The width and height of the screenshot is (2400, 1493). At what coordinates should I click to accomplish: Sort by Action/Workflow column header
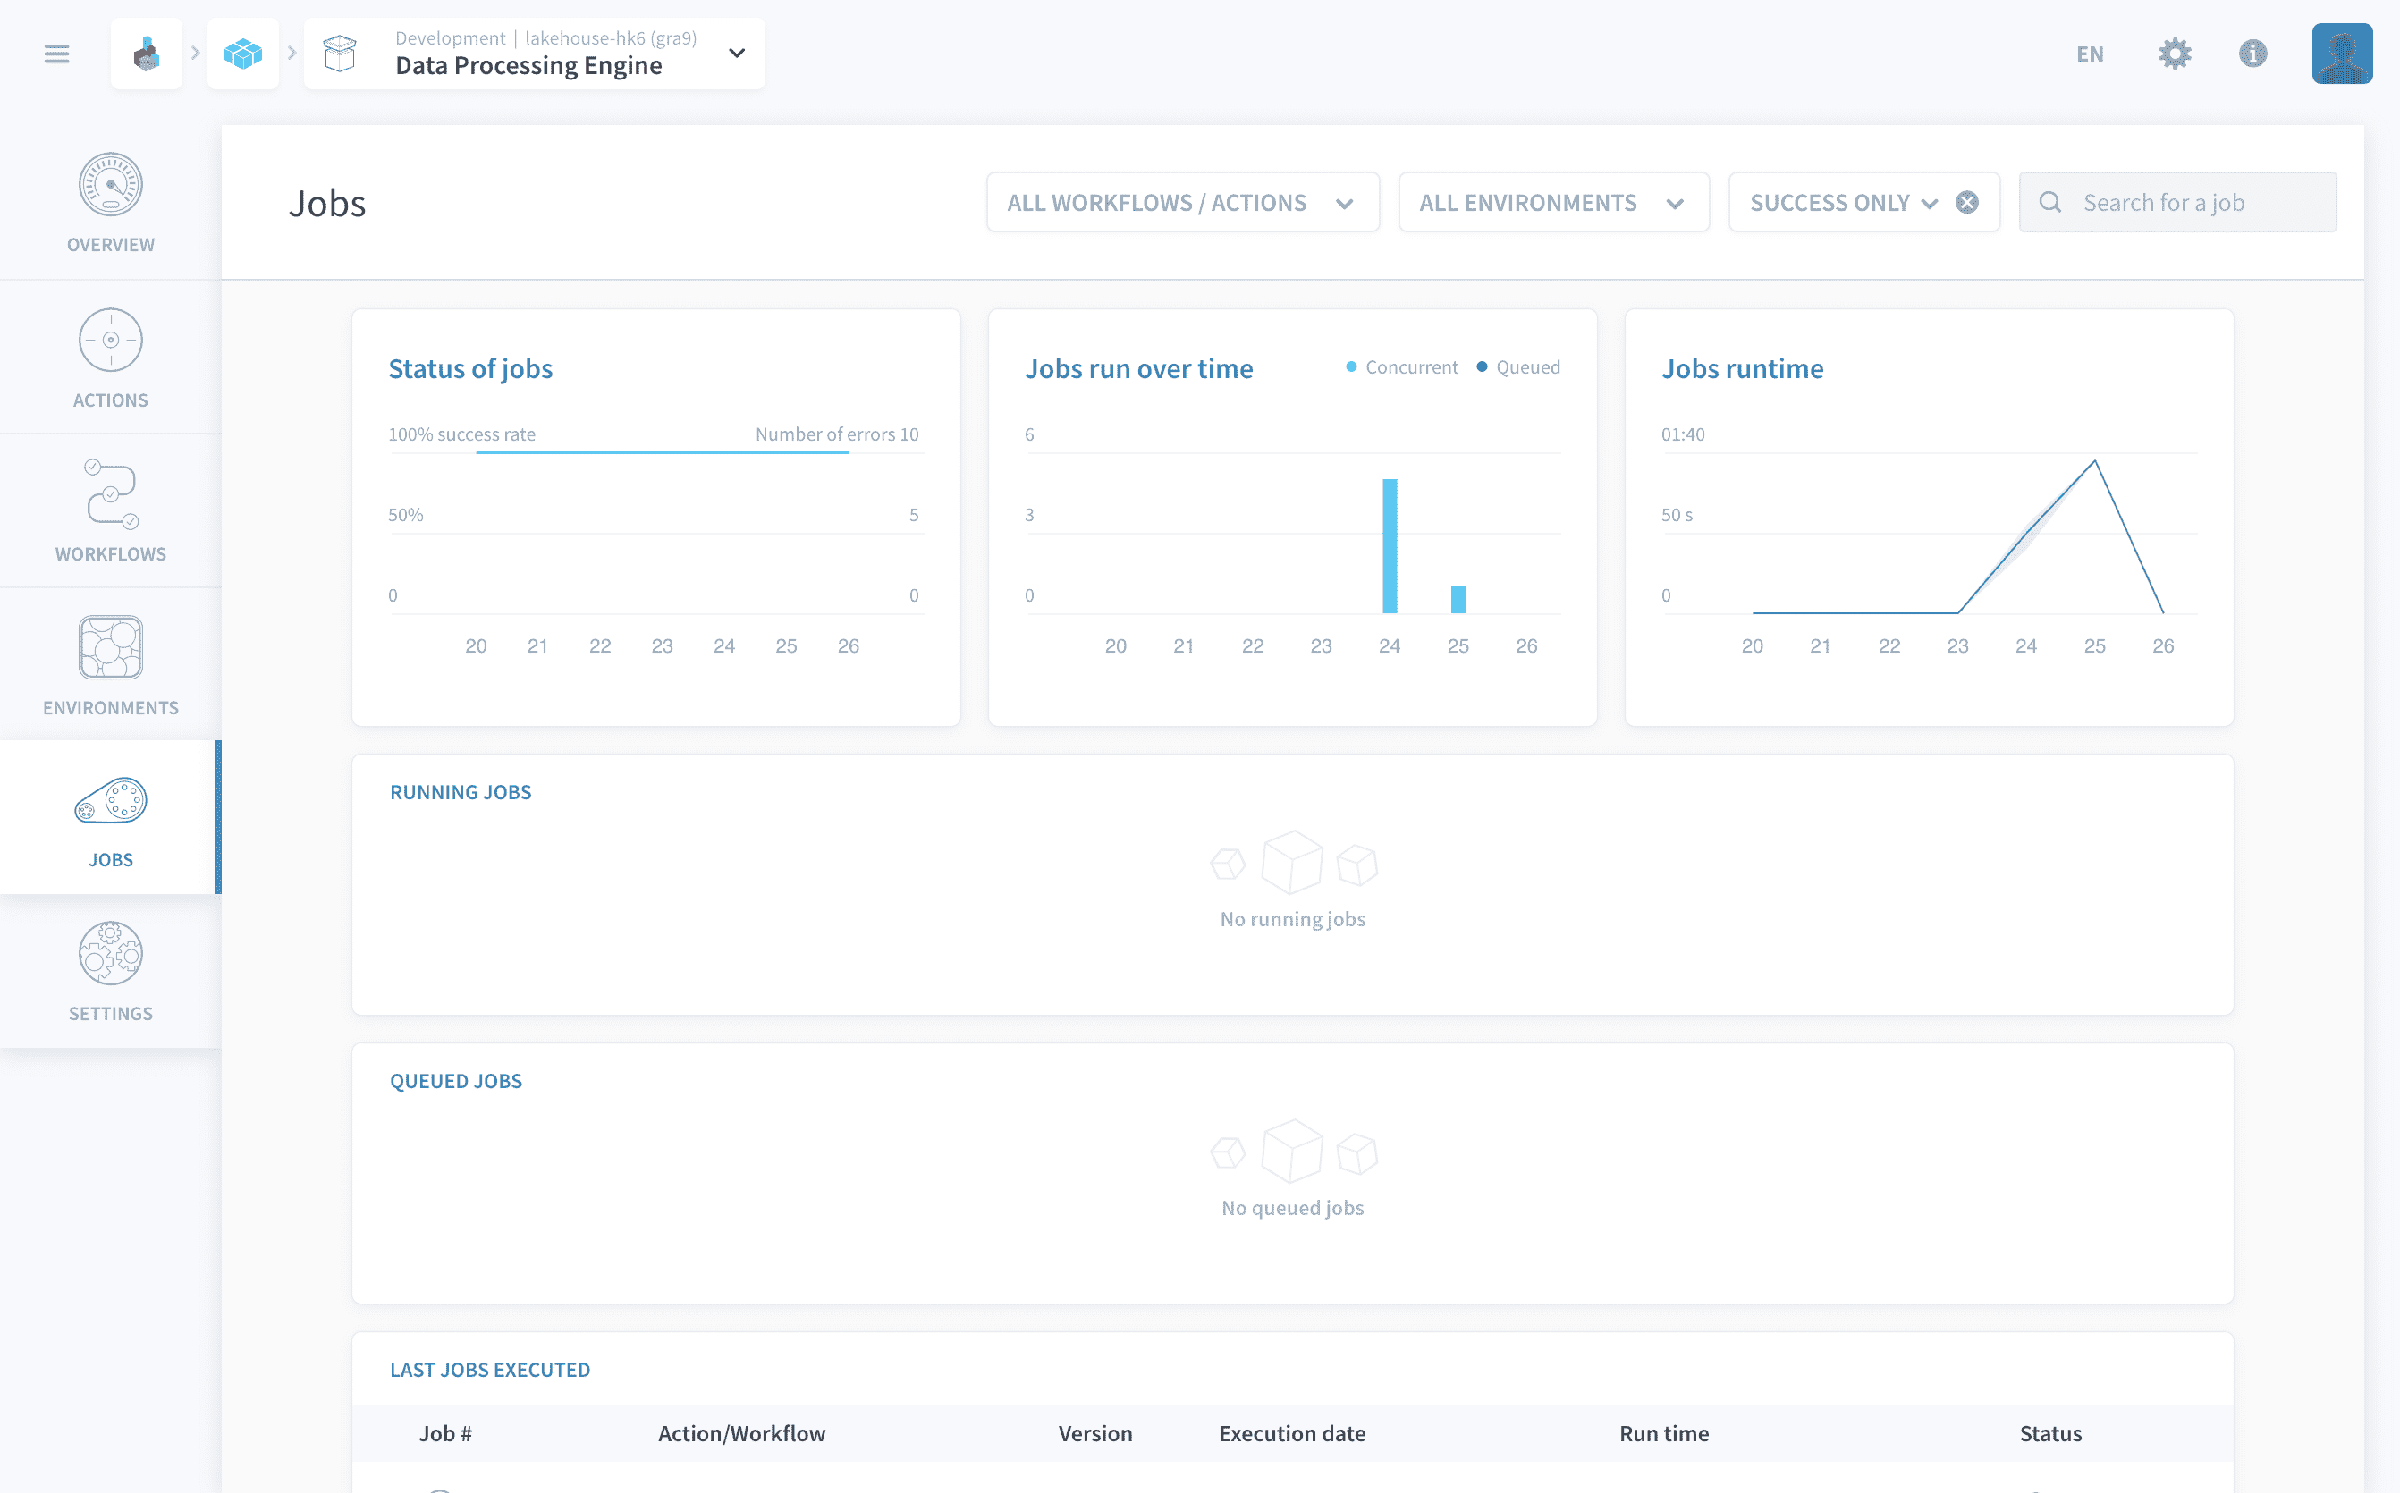tap(742, 1434)
